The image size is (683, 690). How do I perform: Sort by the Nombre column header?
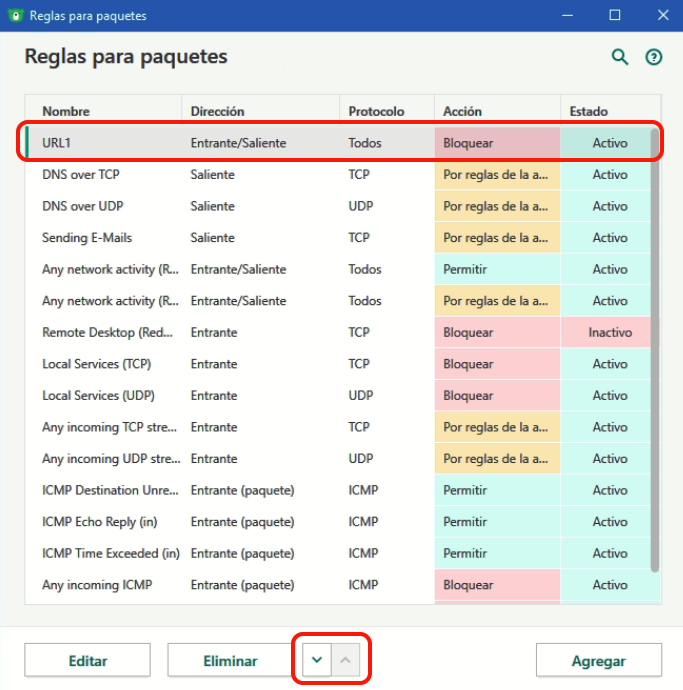[x=66, y=111]
